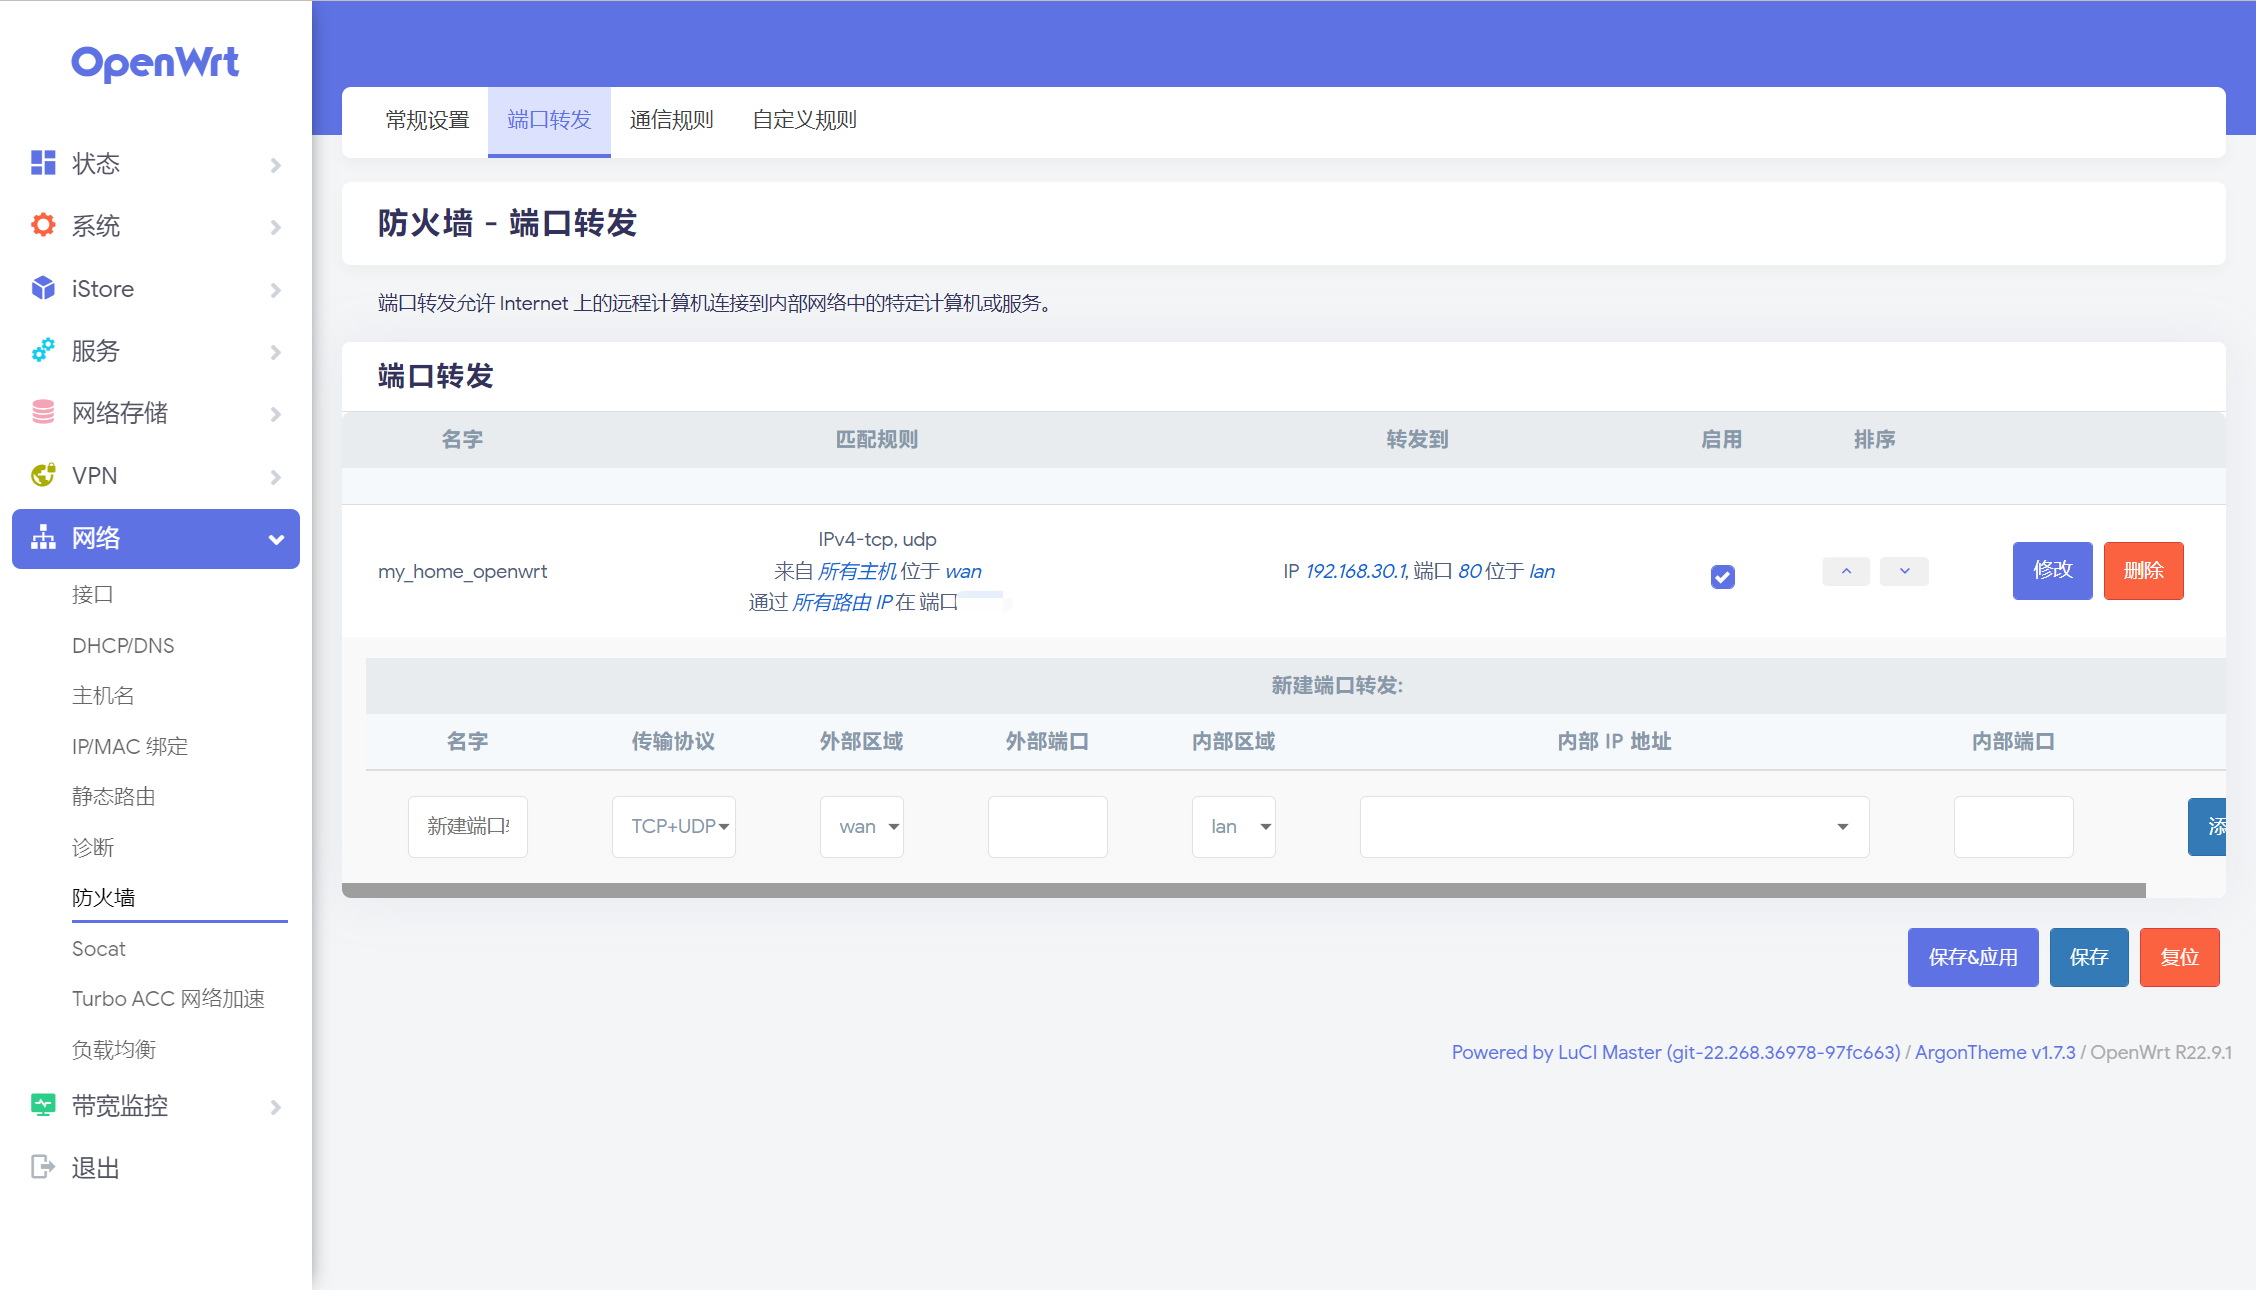Screen dimensions: 2256x1290
Task: Focus the 外部端口 input field
Action: tap(1047, 826)
